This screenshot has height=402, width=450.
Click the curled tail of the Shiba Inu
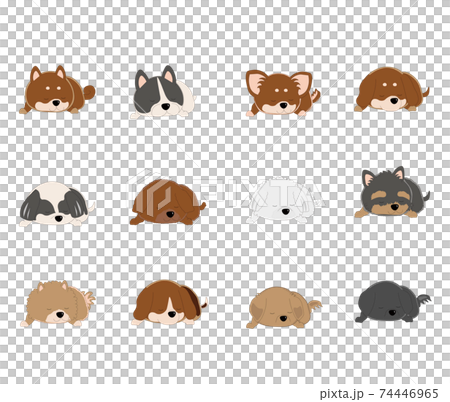(x=89, y=92)
